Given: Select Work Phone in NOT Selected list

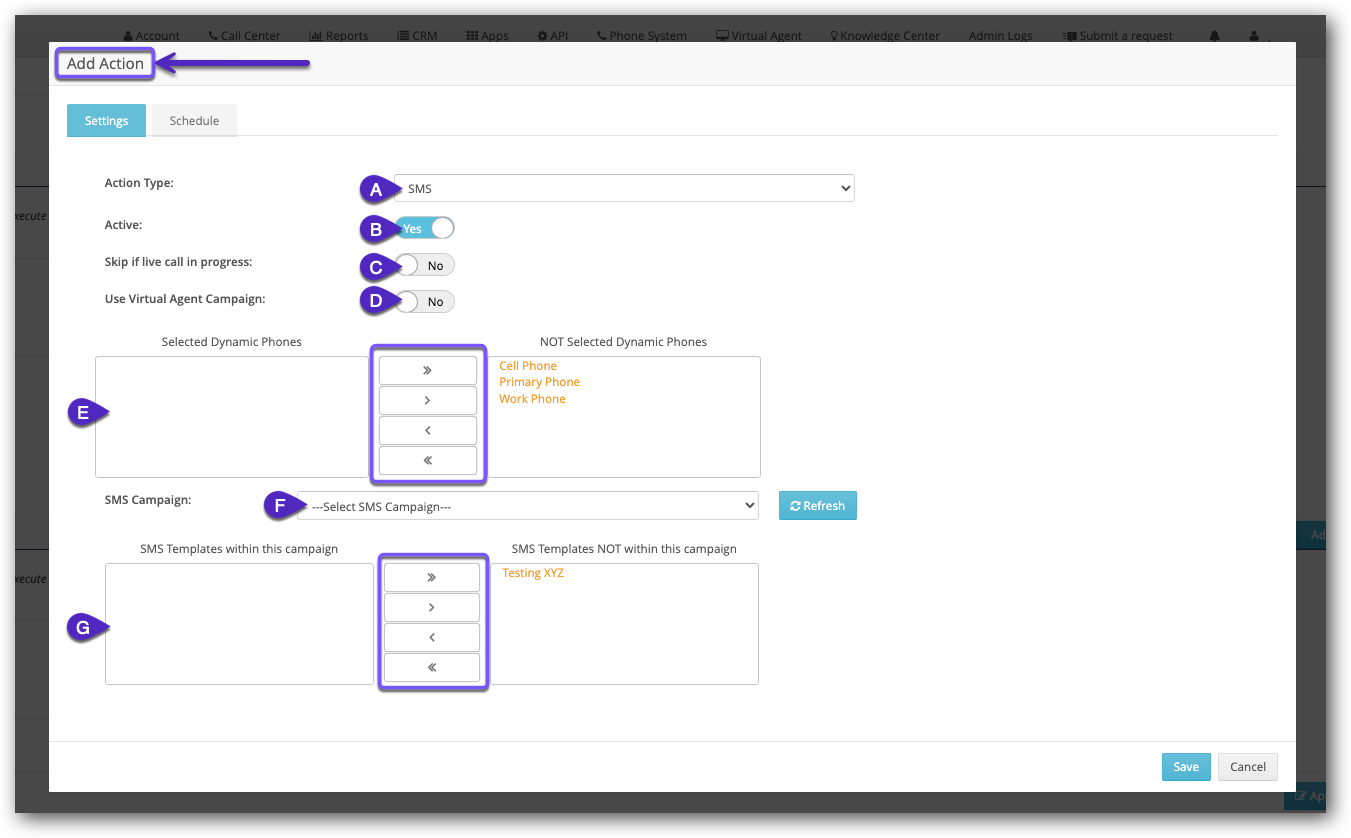Looking at the screenshot, I should click(532, 399).
